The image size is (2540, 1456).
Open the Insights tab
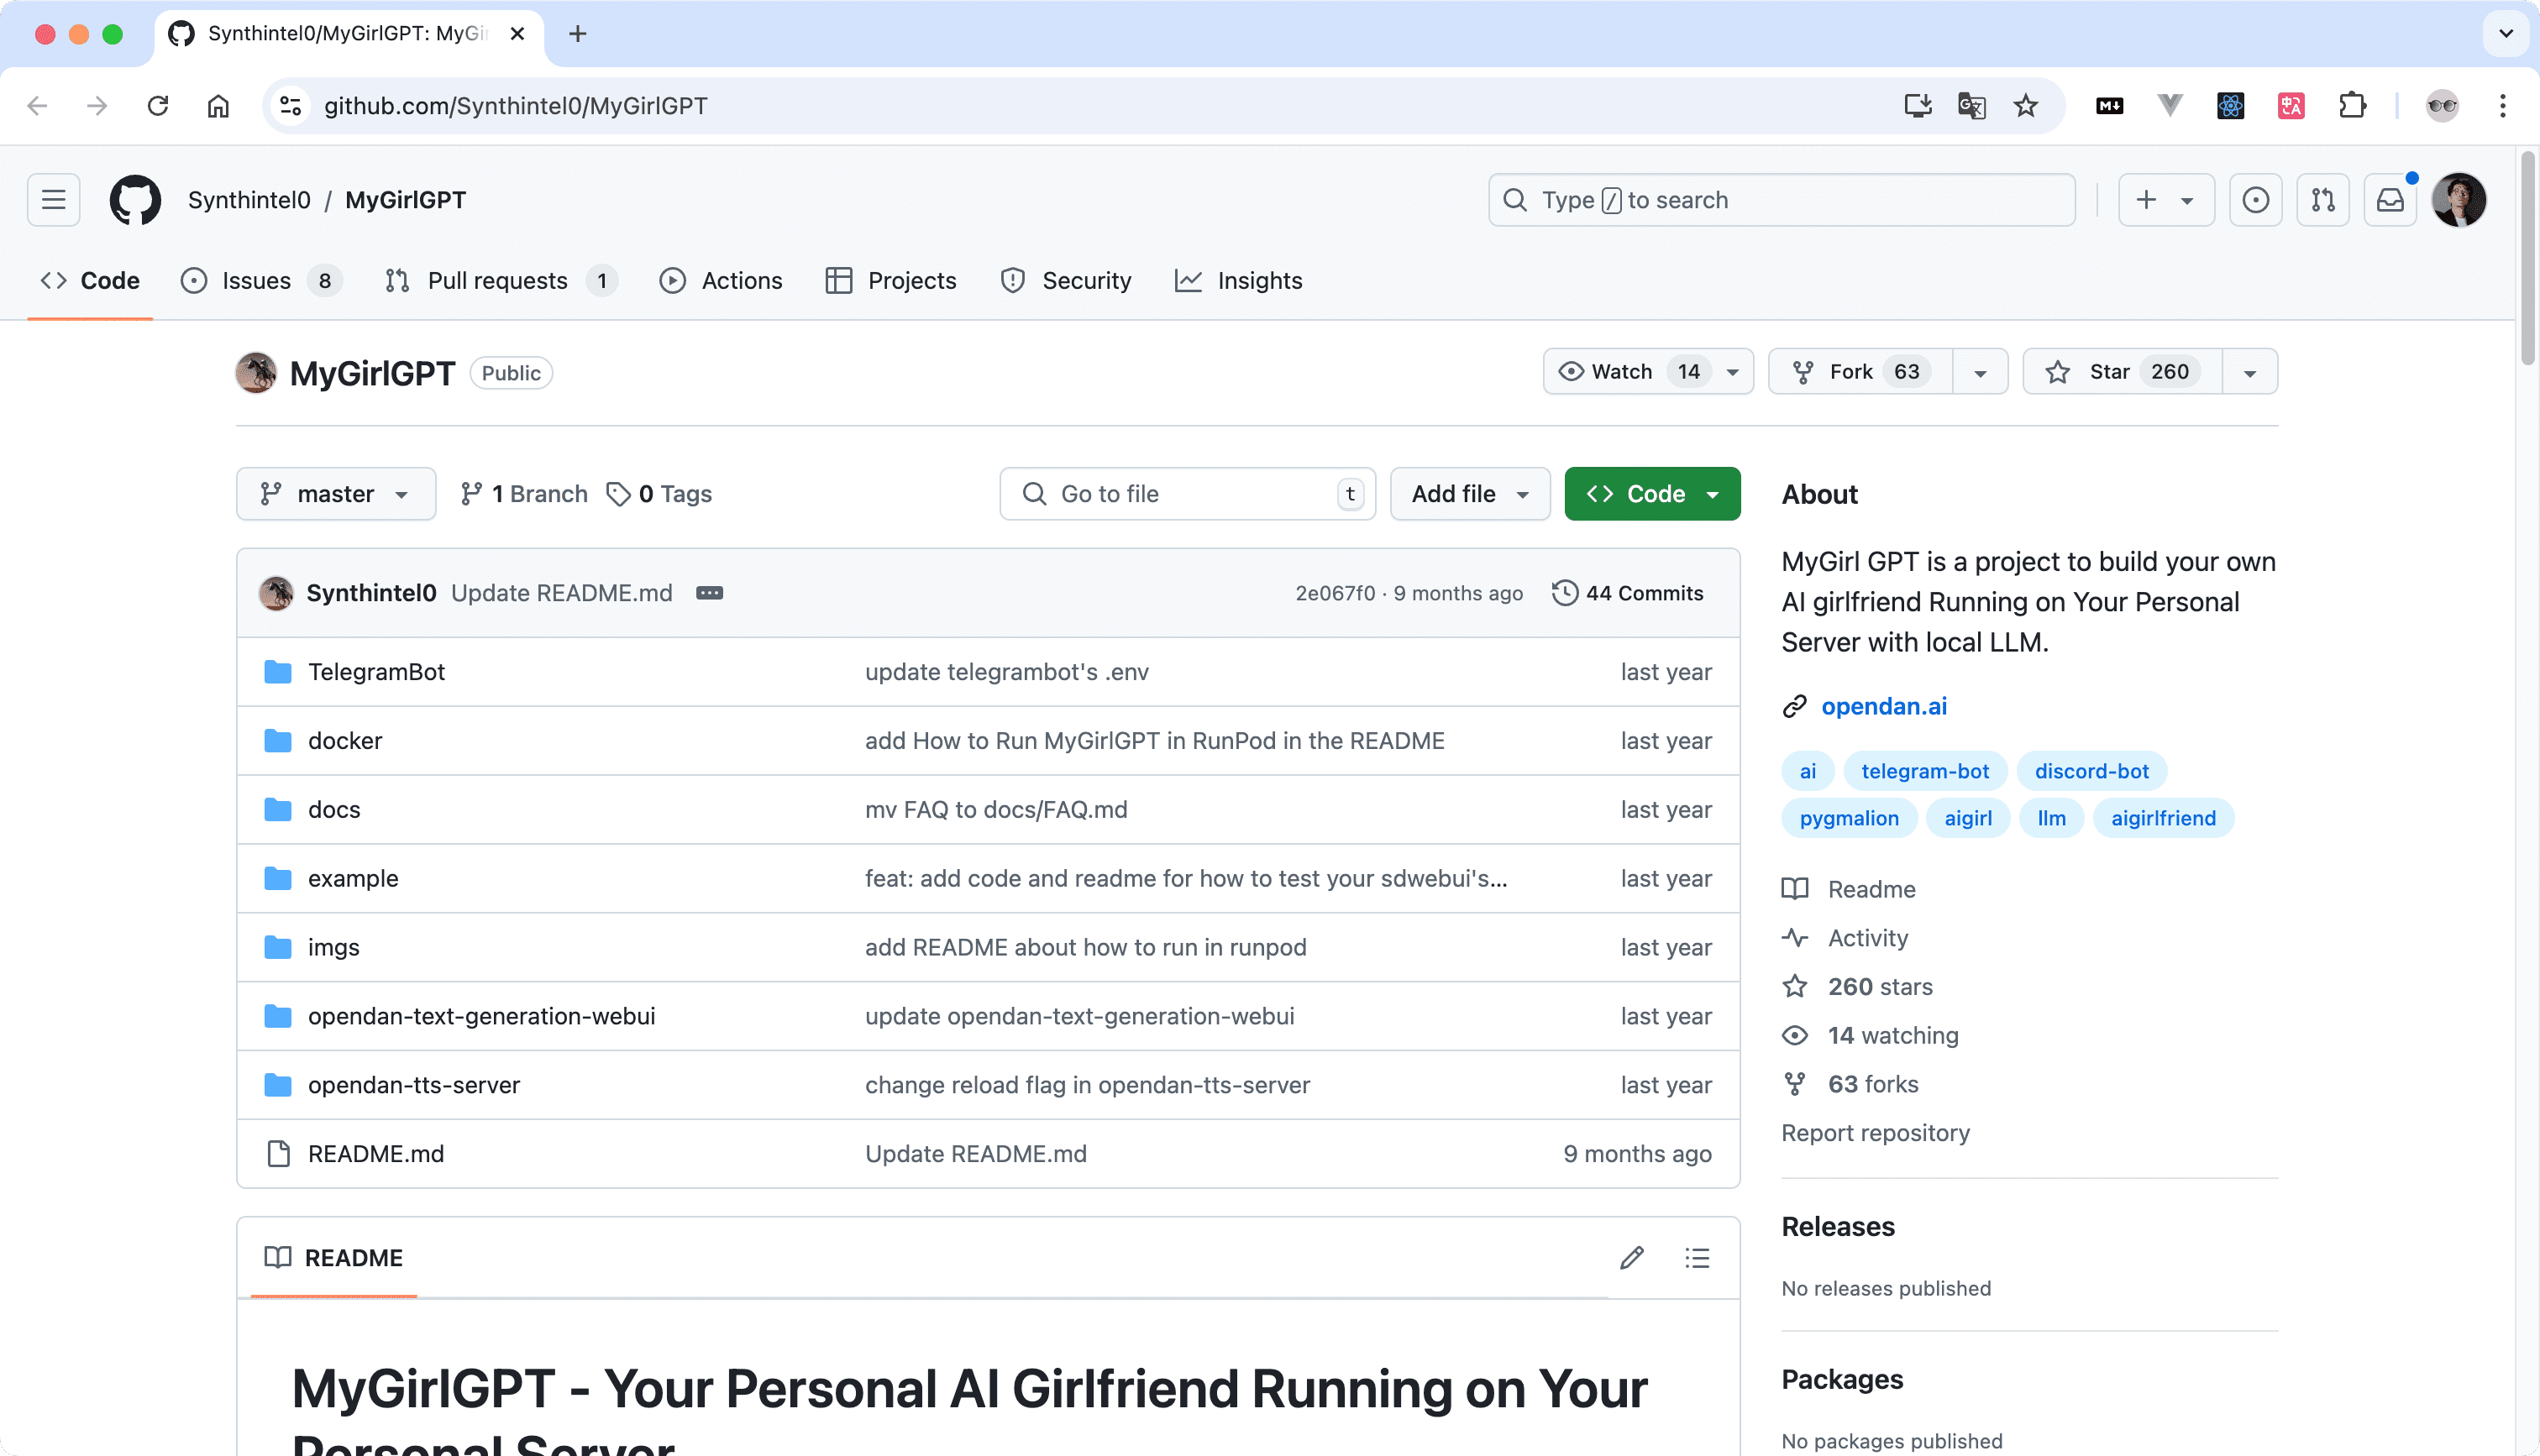tap(1259, 281)
